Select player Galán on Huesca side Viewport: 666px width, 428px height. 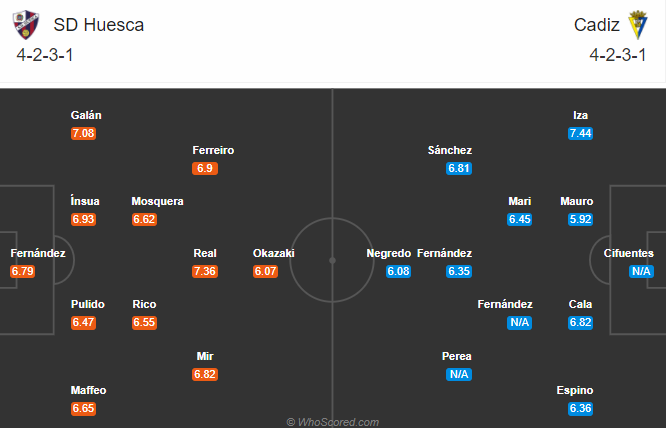click(86, 115)
